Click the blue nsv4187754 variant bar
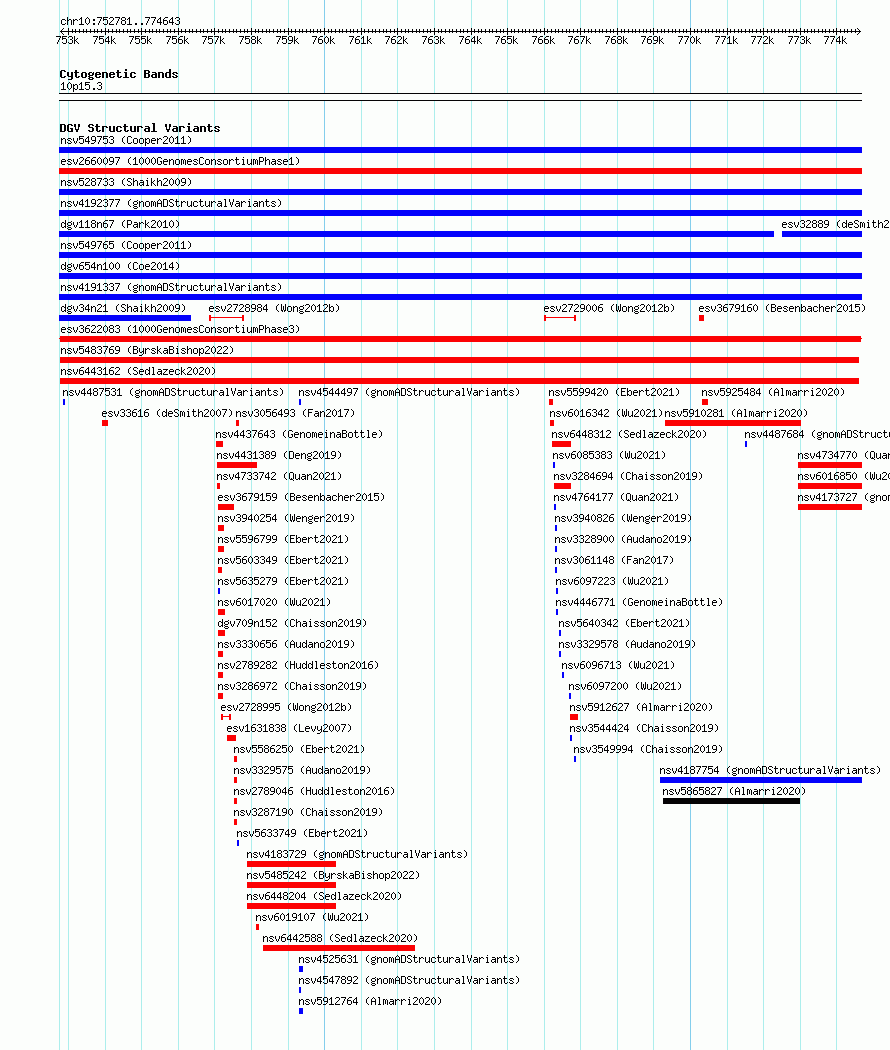Viewport: 890px width, 1050px height. point(761,780)
